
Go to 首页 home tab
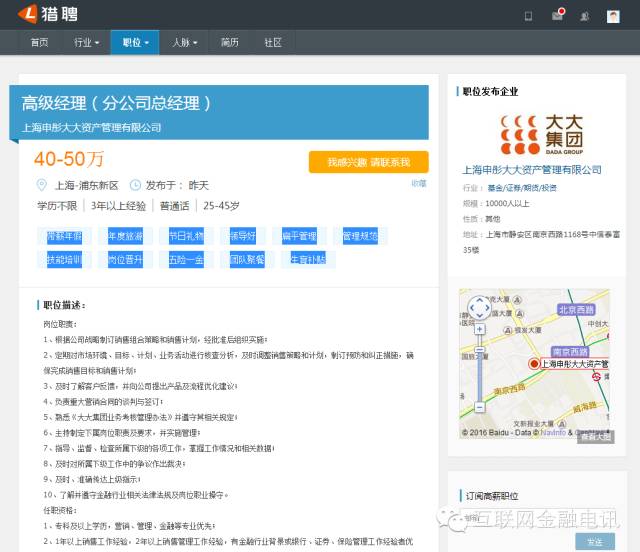pos(40,42)
